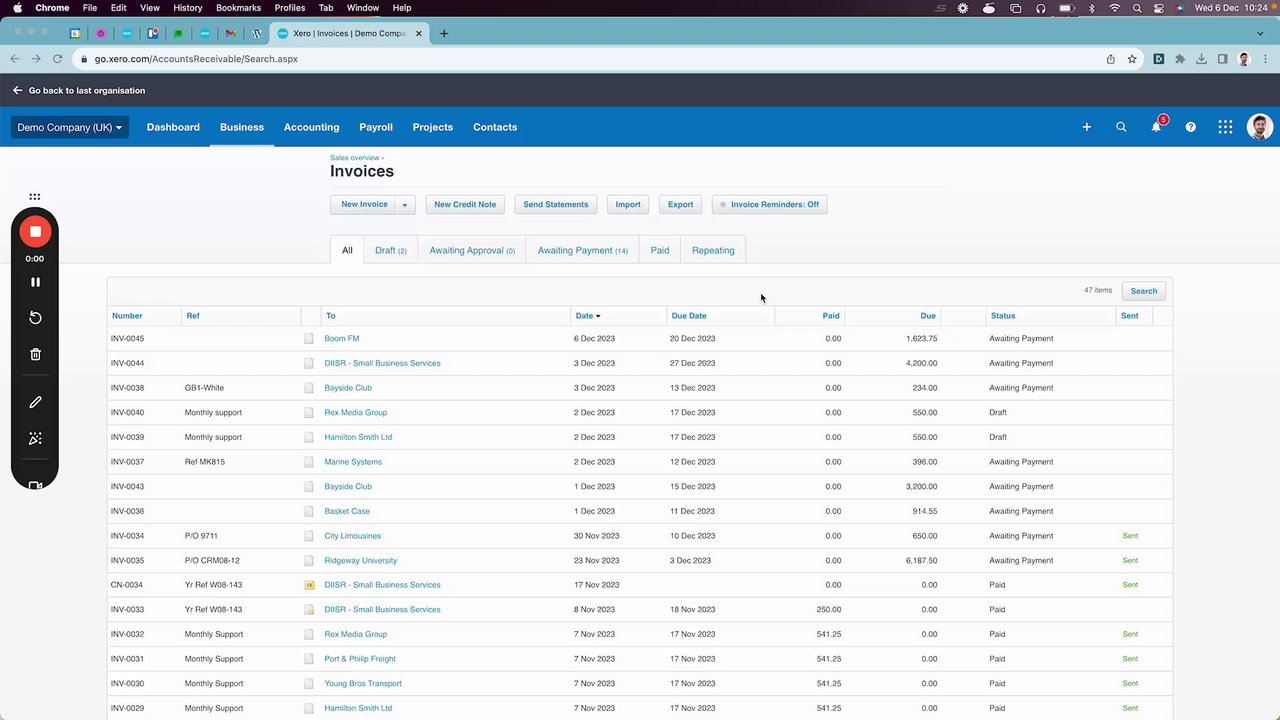The image size is (1280, 720).
Task: Select the All invoices tab
Action: coord(347,250)
